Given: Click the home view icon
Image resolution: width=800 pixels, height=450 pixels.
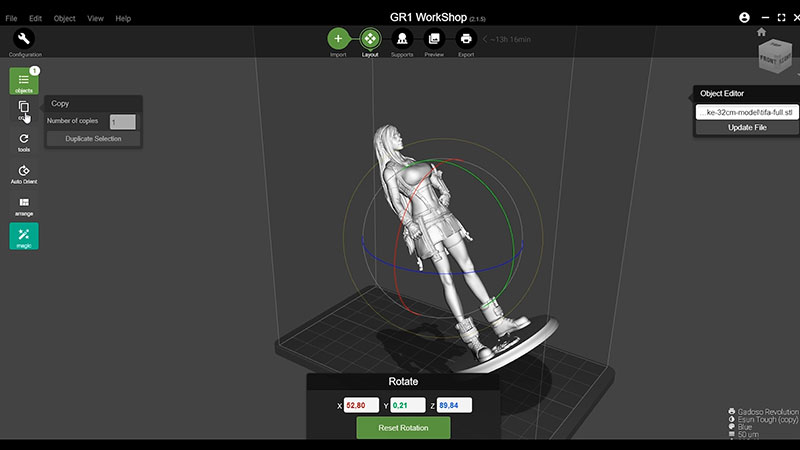Looking at the screenshot, I should 761,32.
